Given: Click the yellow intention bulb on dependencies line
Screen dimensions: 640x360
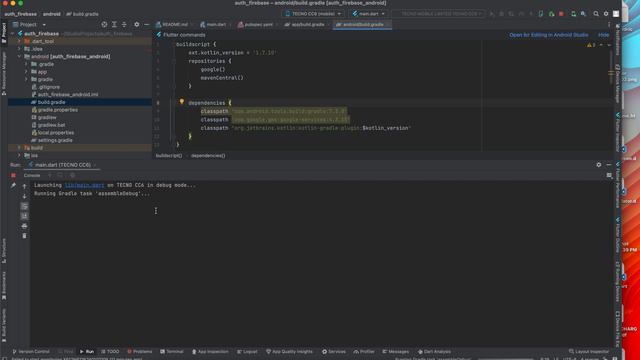Looking at the screenshot, I should coord(182,101).
